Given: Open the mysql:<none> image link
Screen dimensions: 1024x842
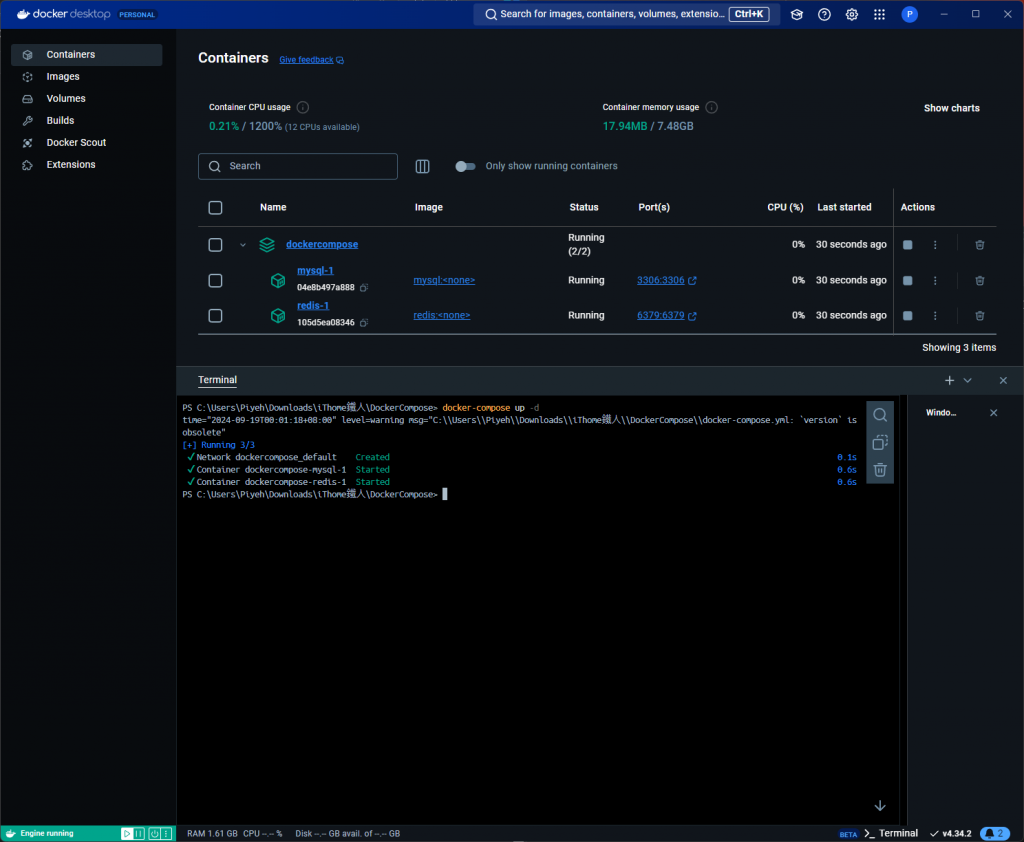Looking at the screenshot, I should click(x=444, y=280).
